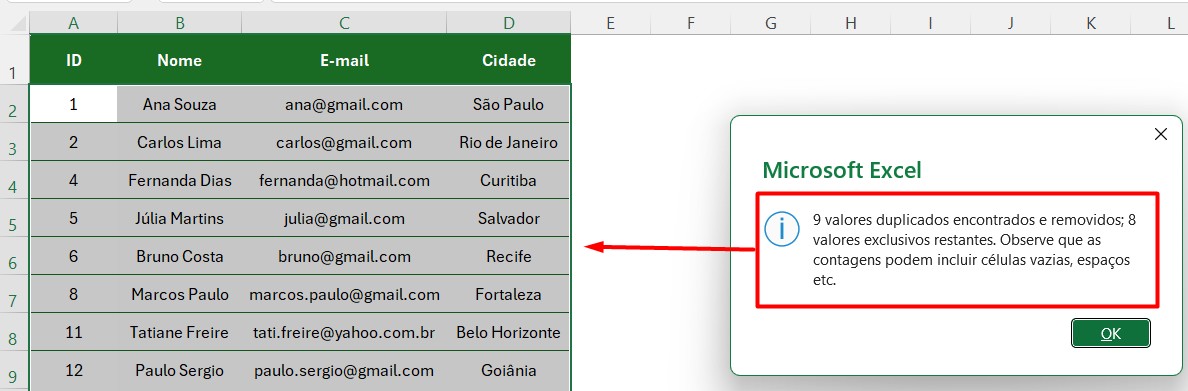
Task: Select ID cell containing 6
Action: [x=73, y=256]
